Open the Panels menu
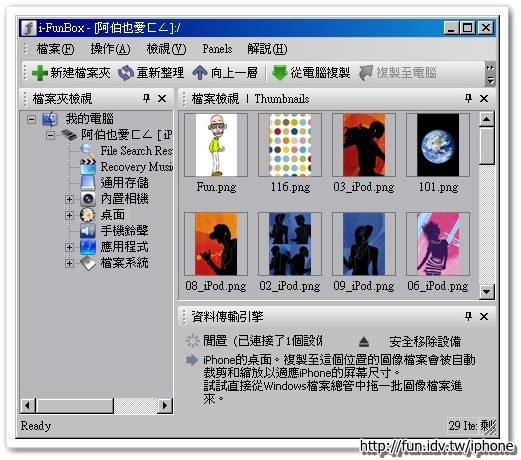 coord(217,49)
